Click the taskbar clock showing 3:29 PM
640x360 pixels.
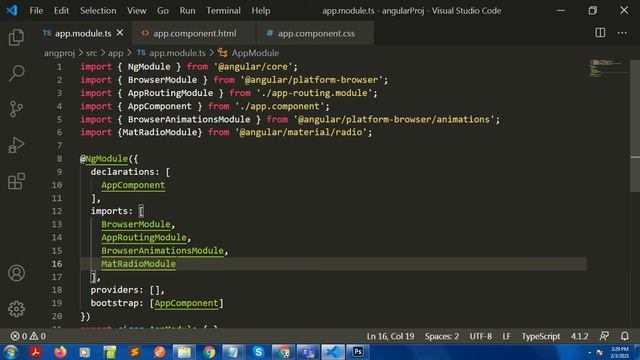[x=619, y=352]
